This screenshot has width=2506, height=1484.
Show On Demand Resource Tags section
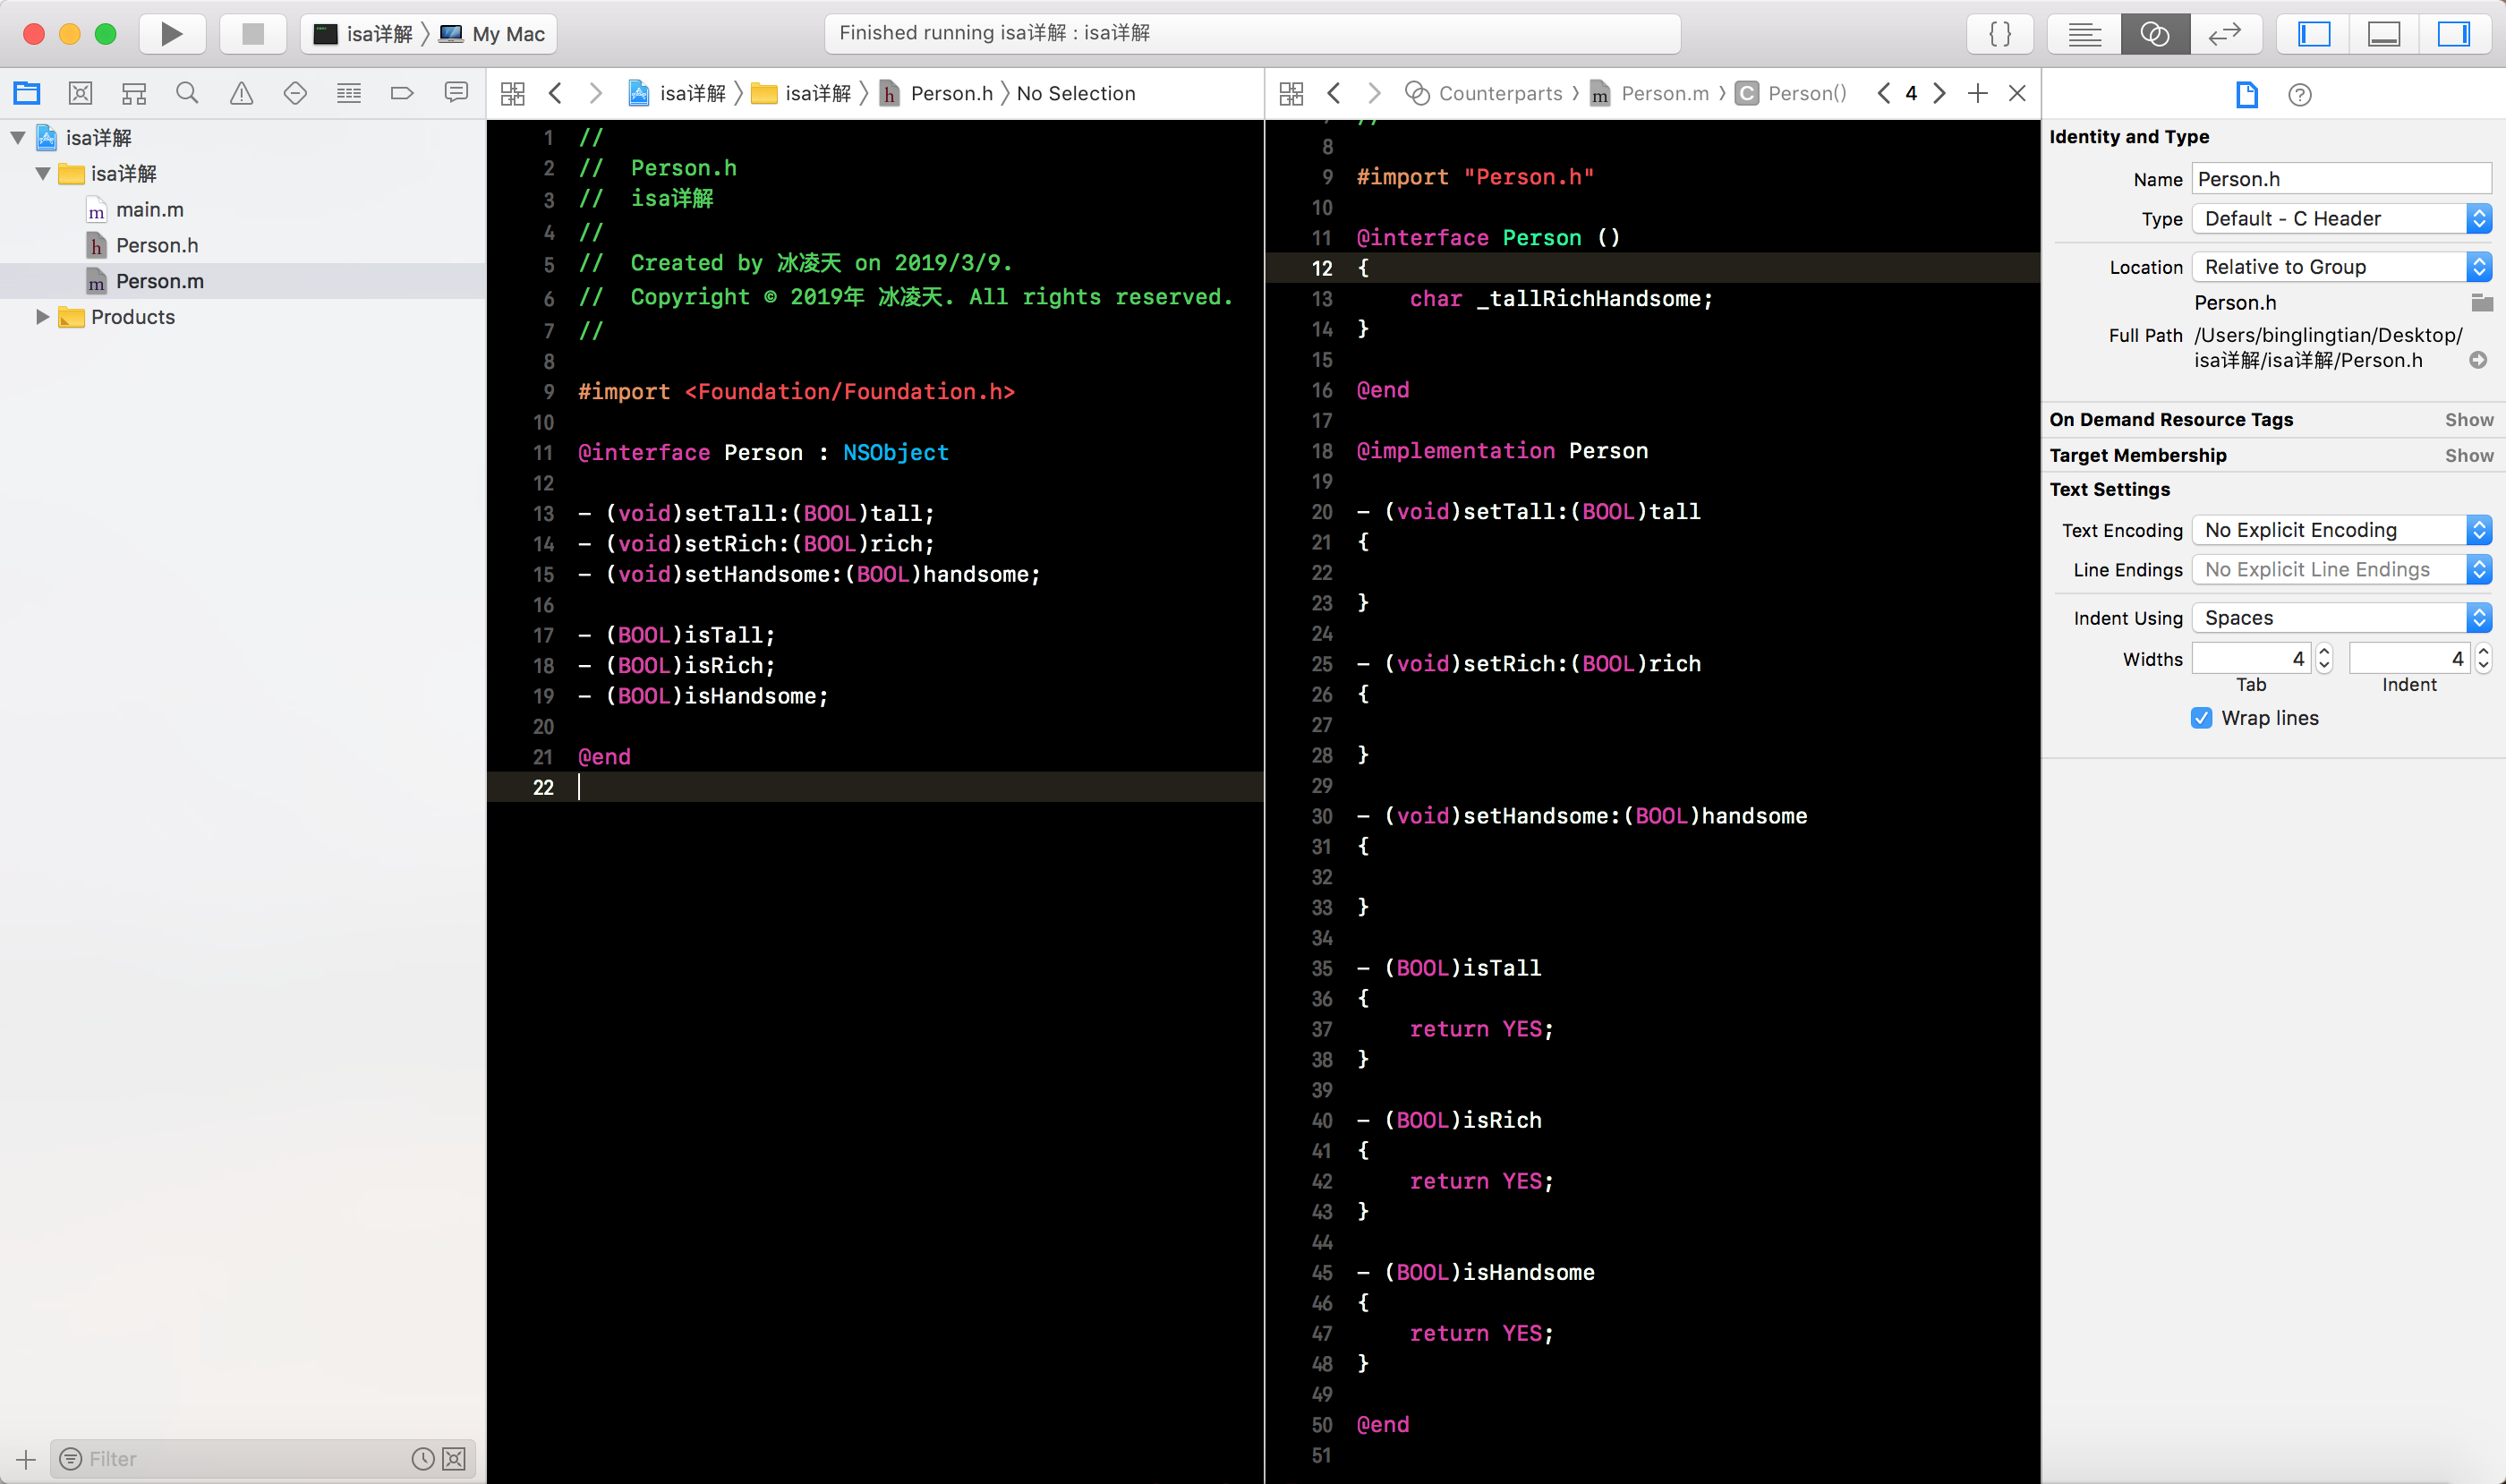click(x=2469, y=420)
